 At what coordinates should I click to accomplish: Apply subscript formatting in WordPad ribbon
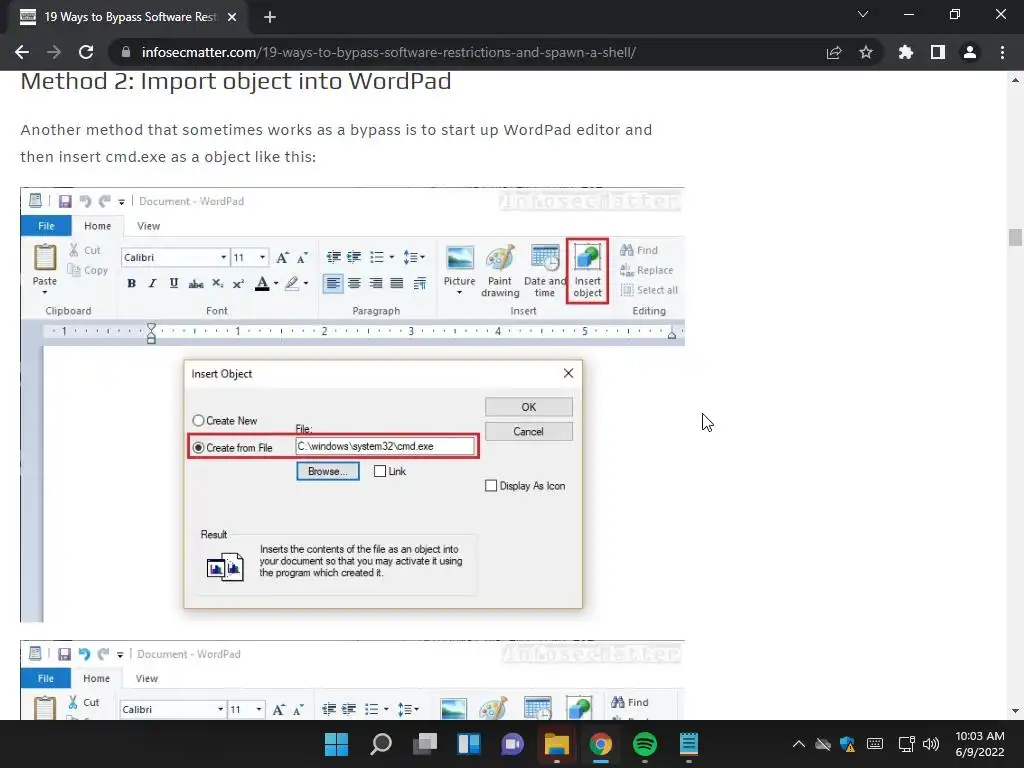(217, 283)
